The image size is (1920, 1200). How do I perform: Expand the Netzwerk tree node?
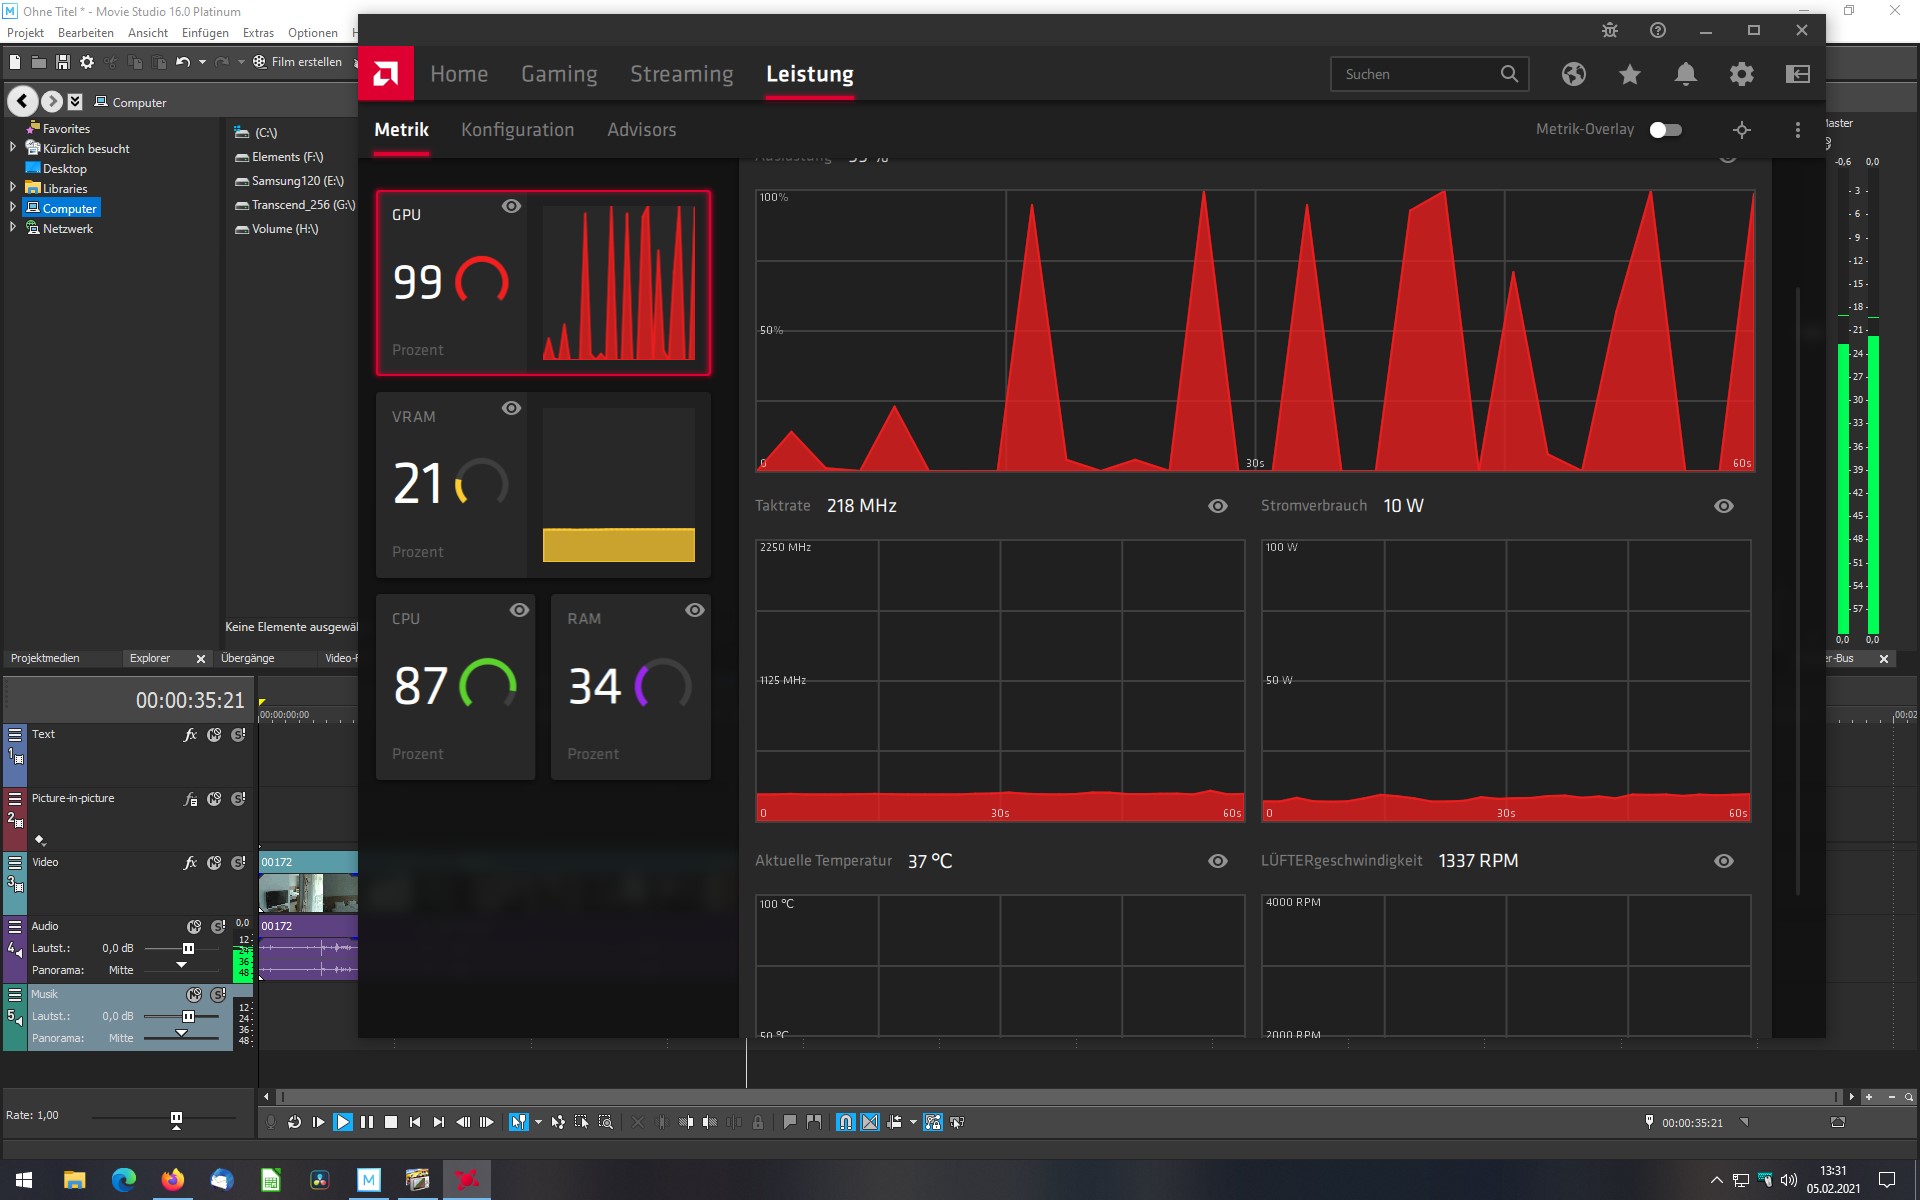point(13,228)
